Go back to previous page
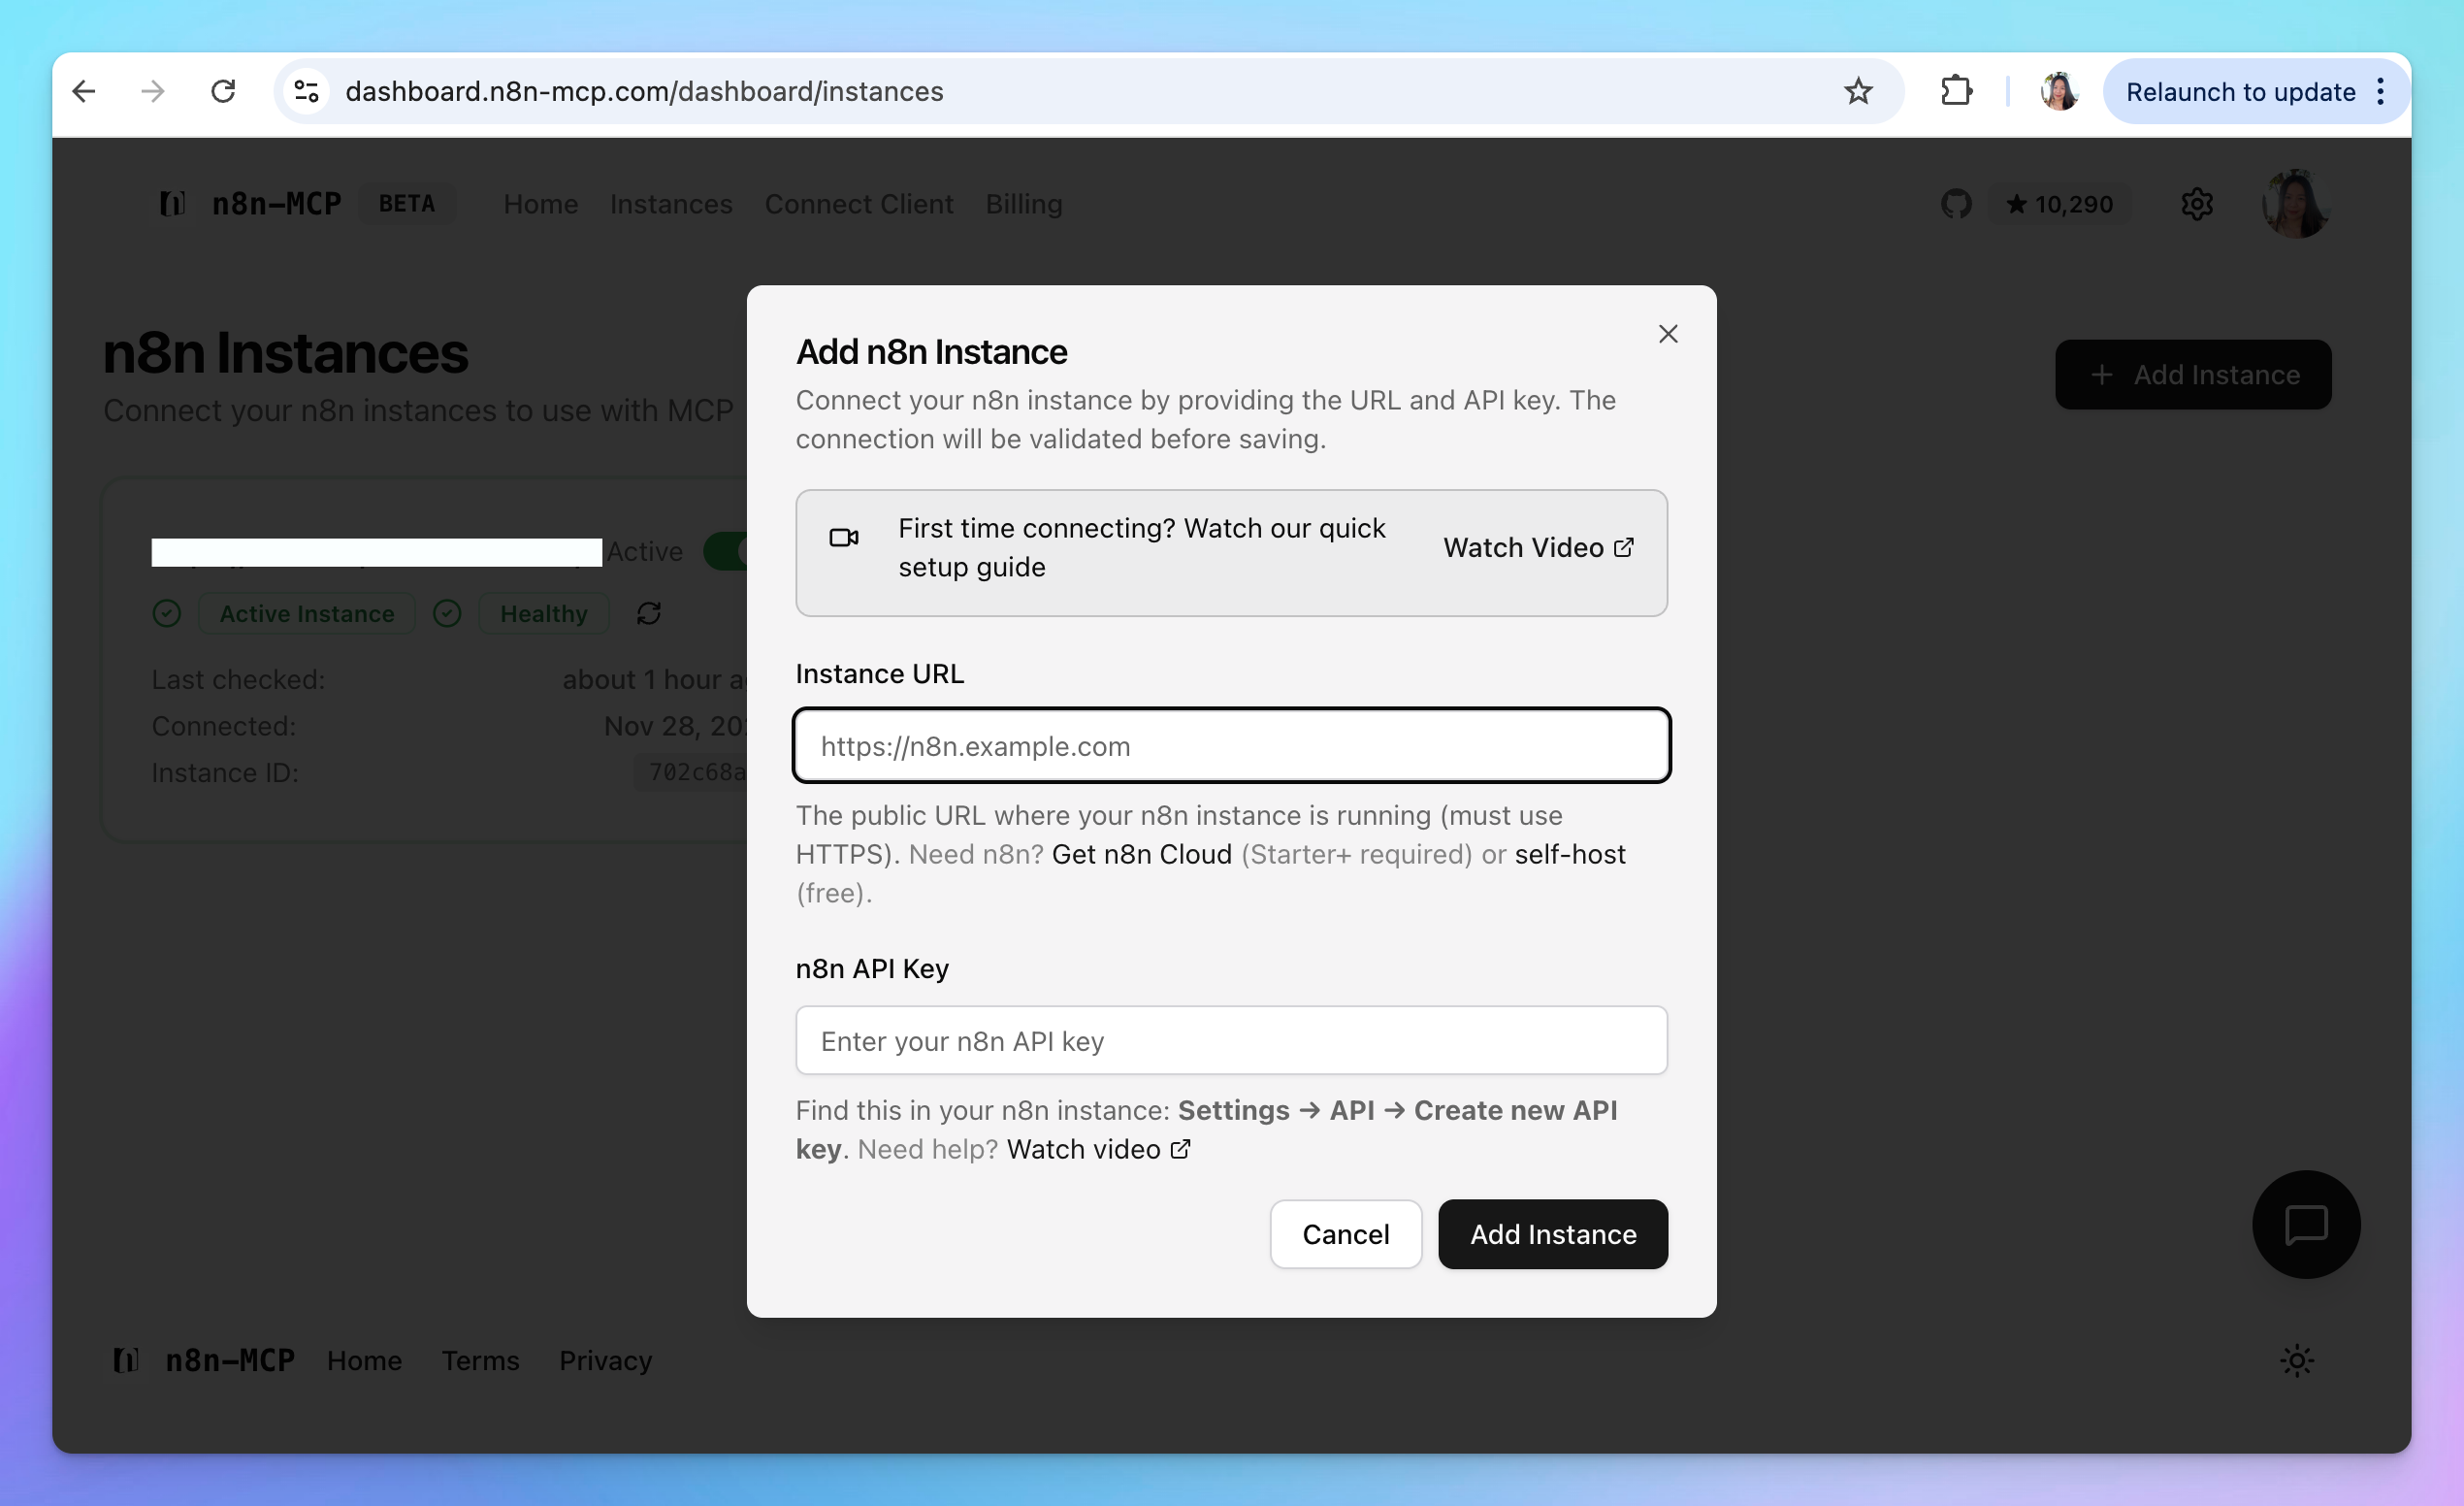The image size is (2464, 1506). click(84, 92)
